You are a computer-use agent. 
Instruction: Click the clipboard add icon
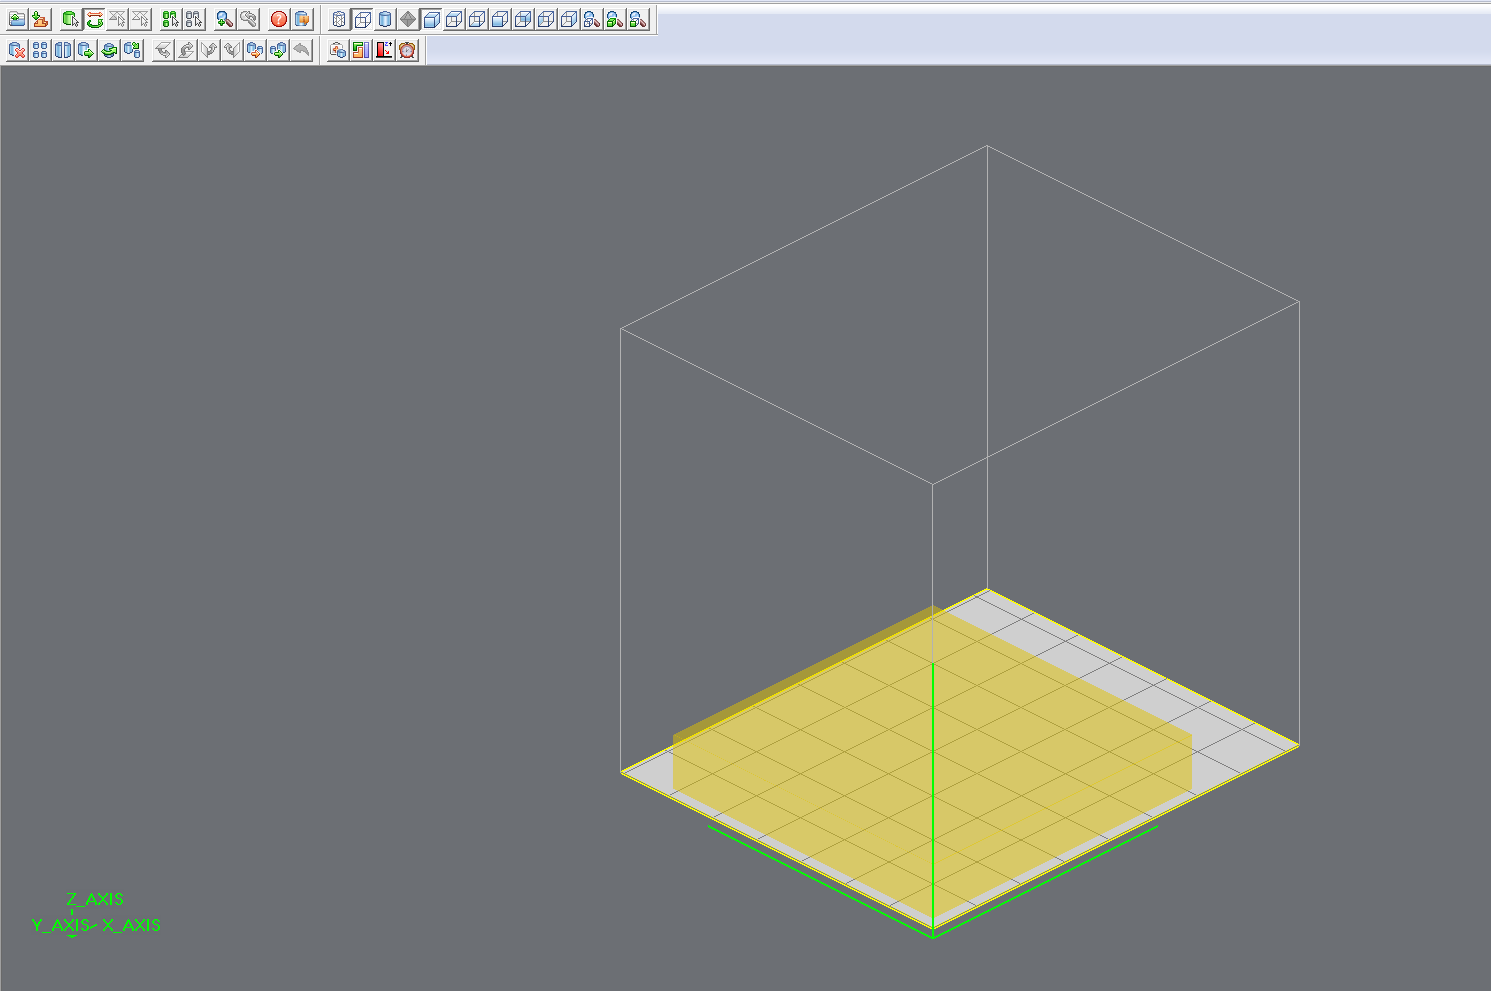(x=337, y=51)
